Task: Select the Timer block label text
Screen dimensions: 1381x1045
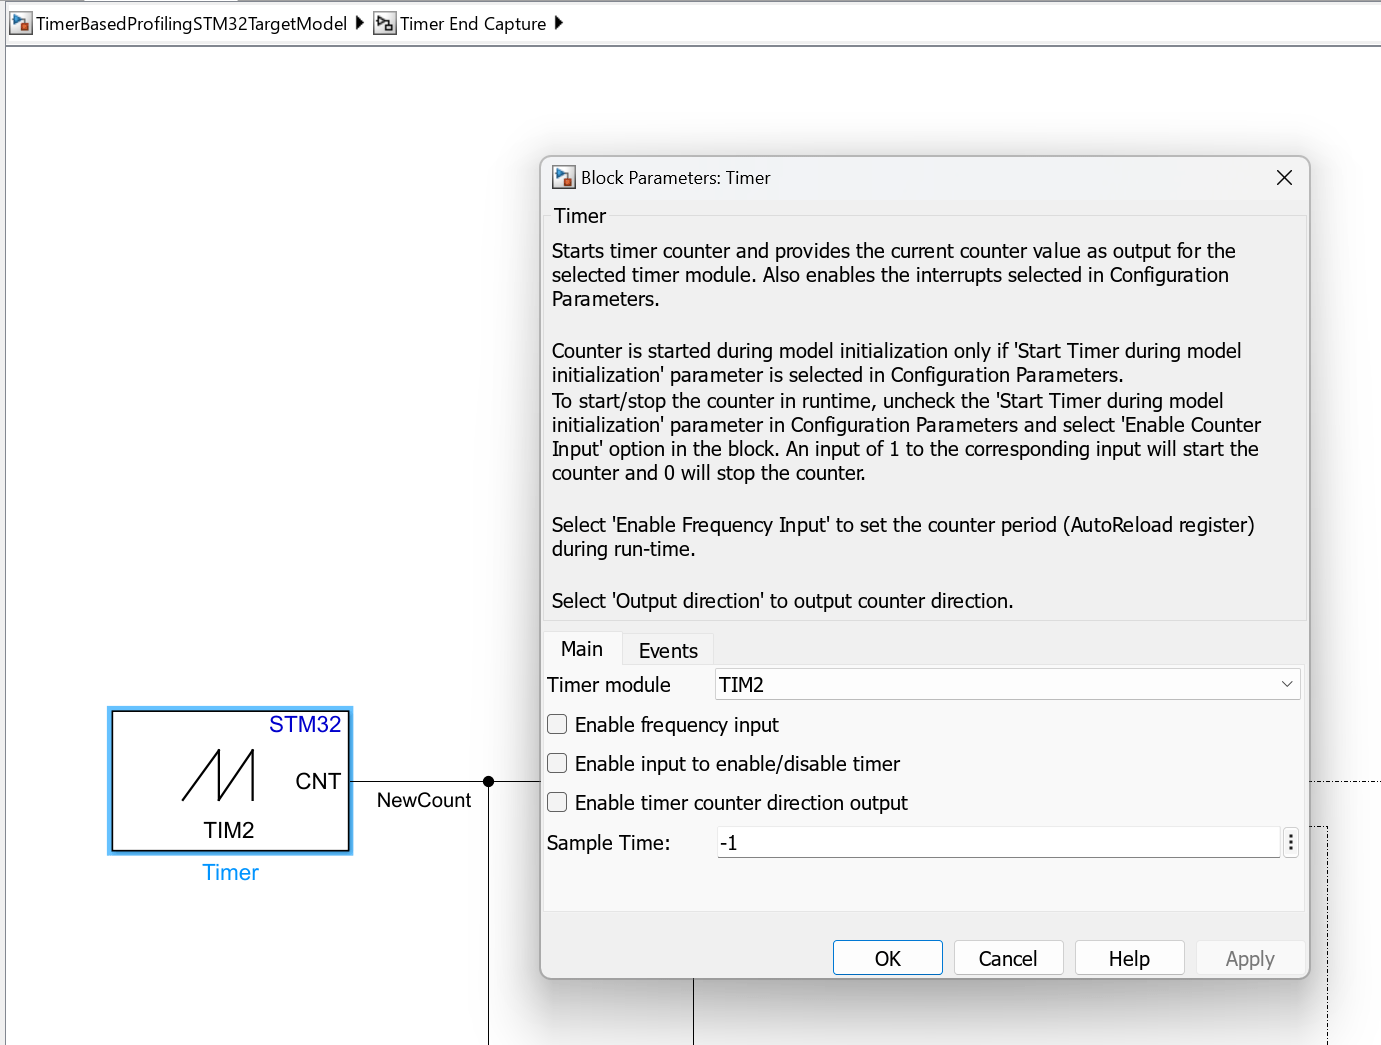Action: pyautogui.click(x=230, y=873)
